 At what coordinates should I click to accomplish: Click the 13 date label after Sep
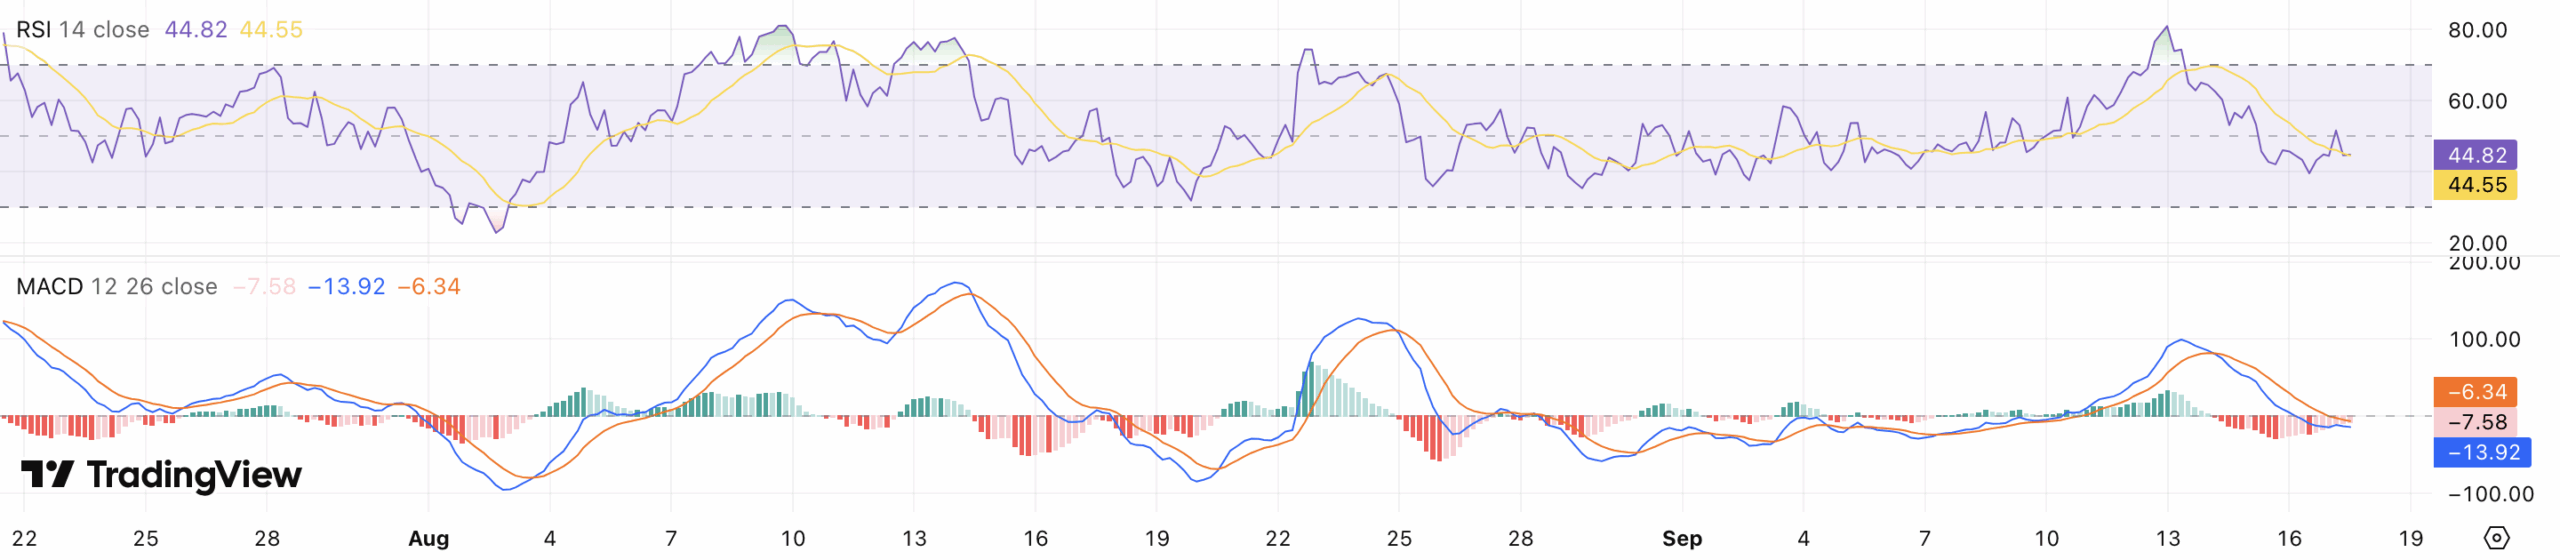(2168, 538)
